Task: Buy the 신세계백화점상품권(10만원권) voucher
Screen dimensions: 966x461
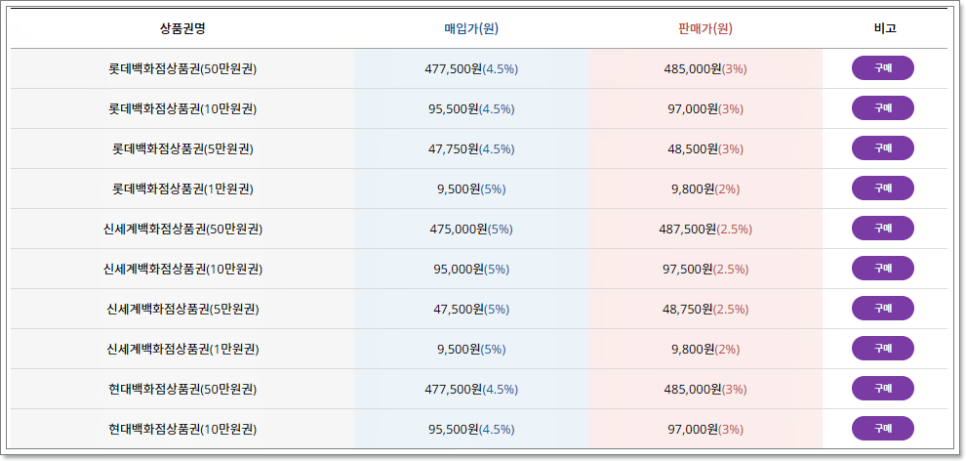Action: click(x=882, y=268)
